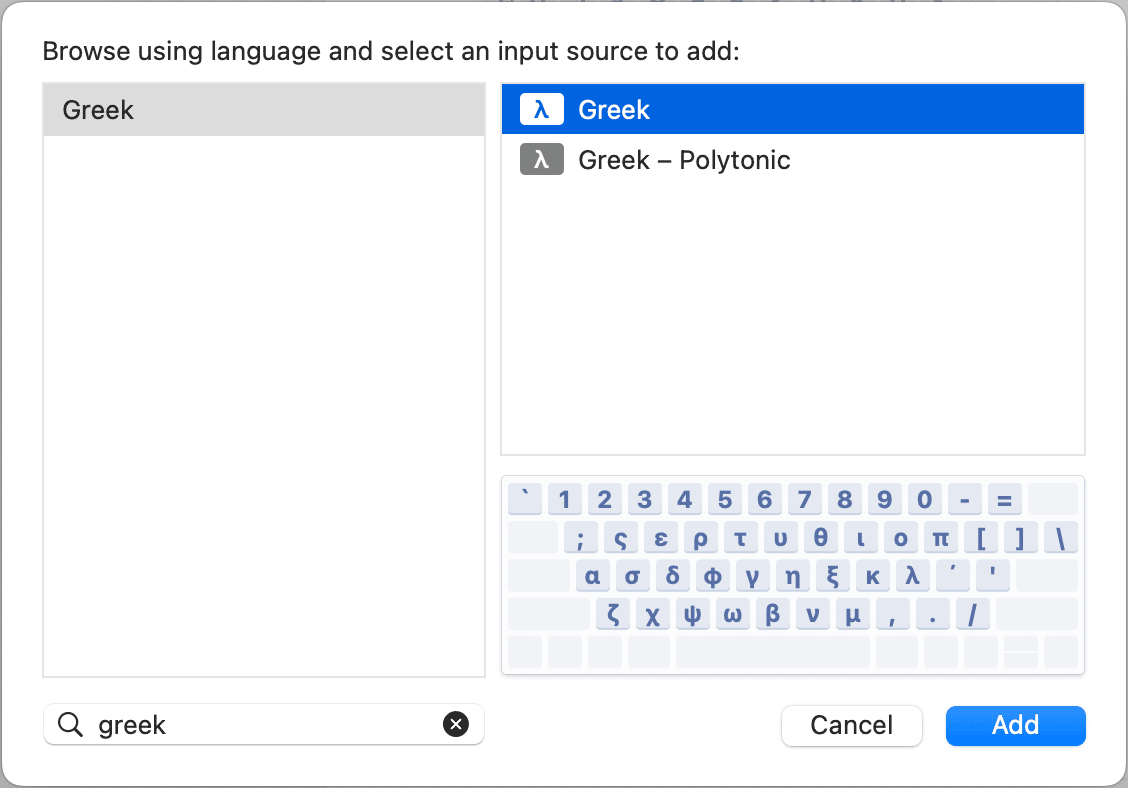Image resolution: width=1128 pixels, height=788 pixels.
Task: Click the π key on keyboard preview
Action: pos(941,538)
